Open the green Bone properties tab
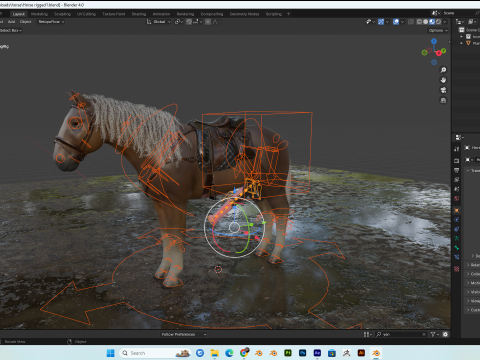 (x=457, y=248)
